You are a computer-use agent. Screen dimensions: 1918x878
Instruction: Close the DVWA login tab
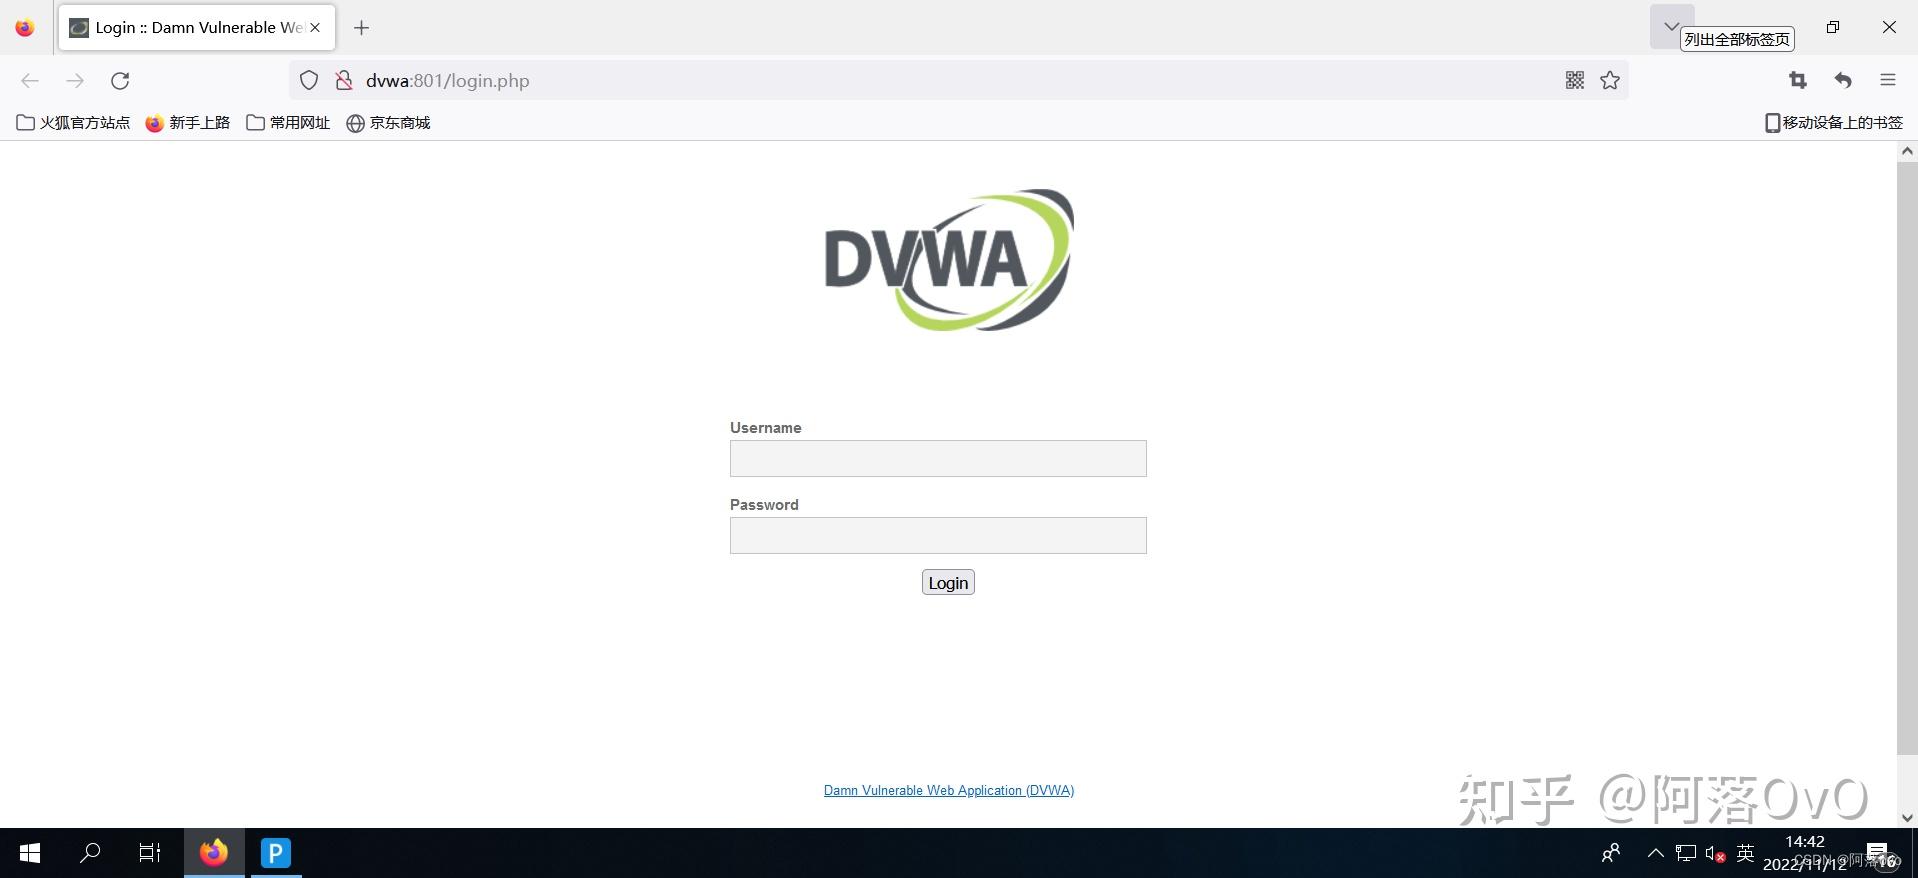click(315, 27)
